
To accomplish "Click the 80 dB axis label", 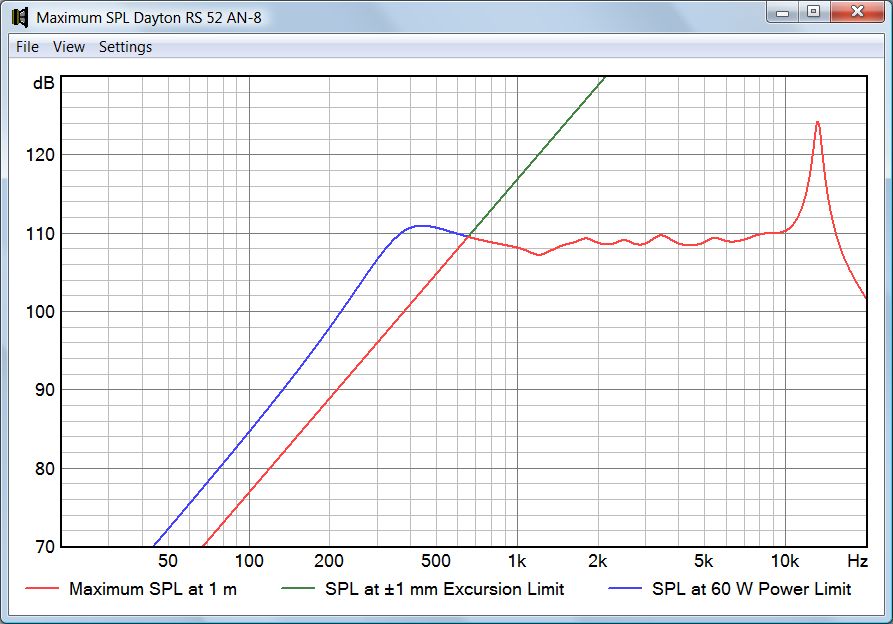I will [44, 469].
